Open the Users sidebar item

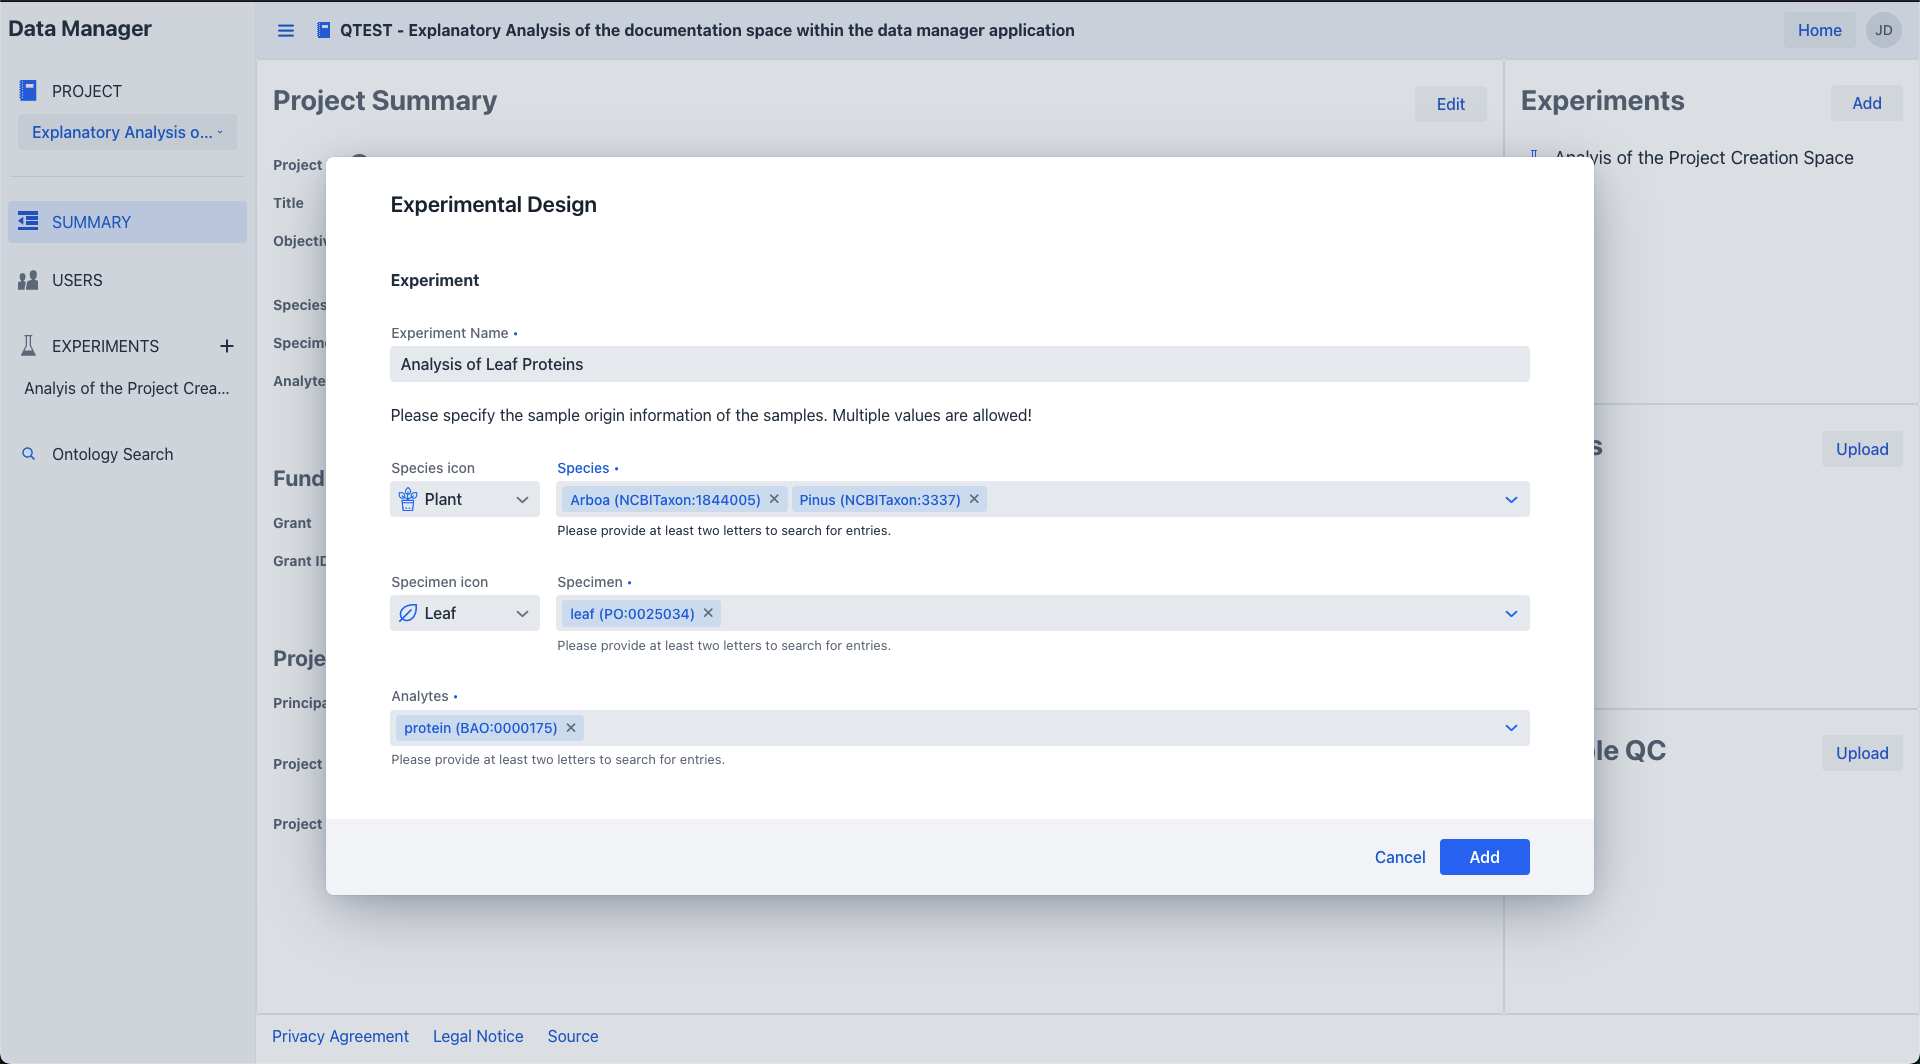point(77,280)
